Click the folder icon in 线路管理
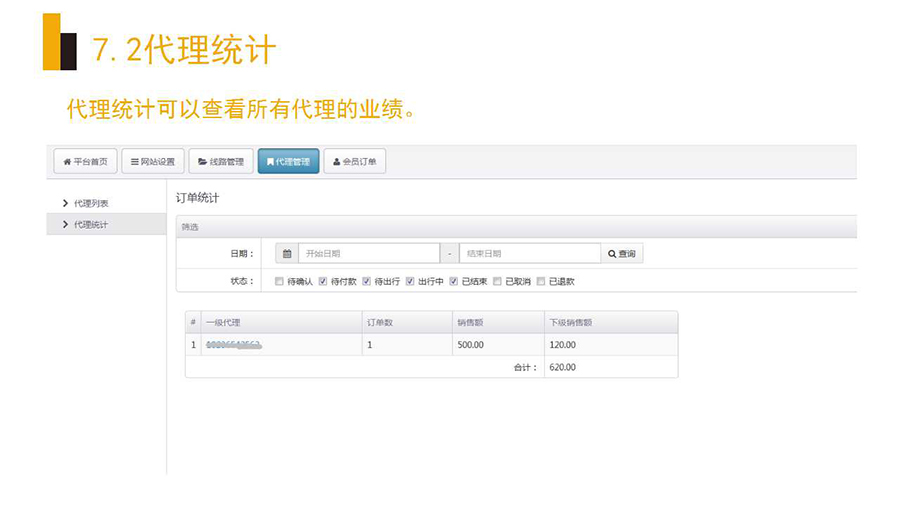 click(202, 162)
